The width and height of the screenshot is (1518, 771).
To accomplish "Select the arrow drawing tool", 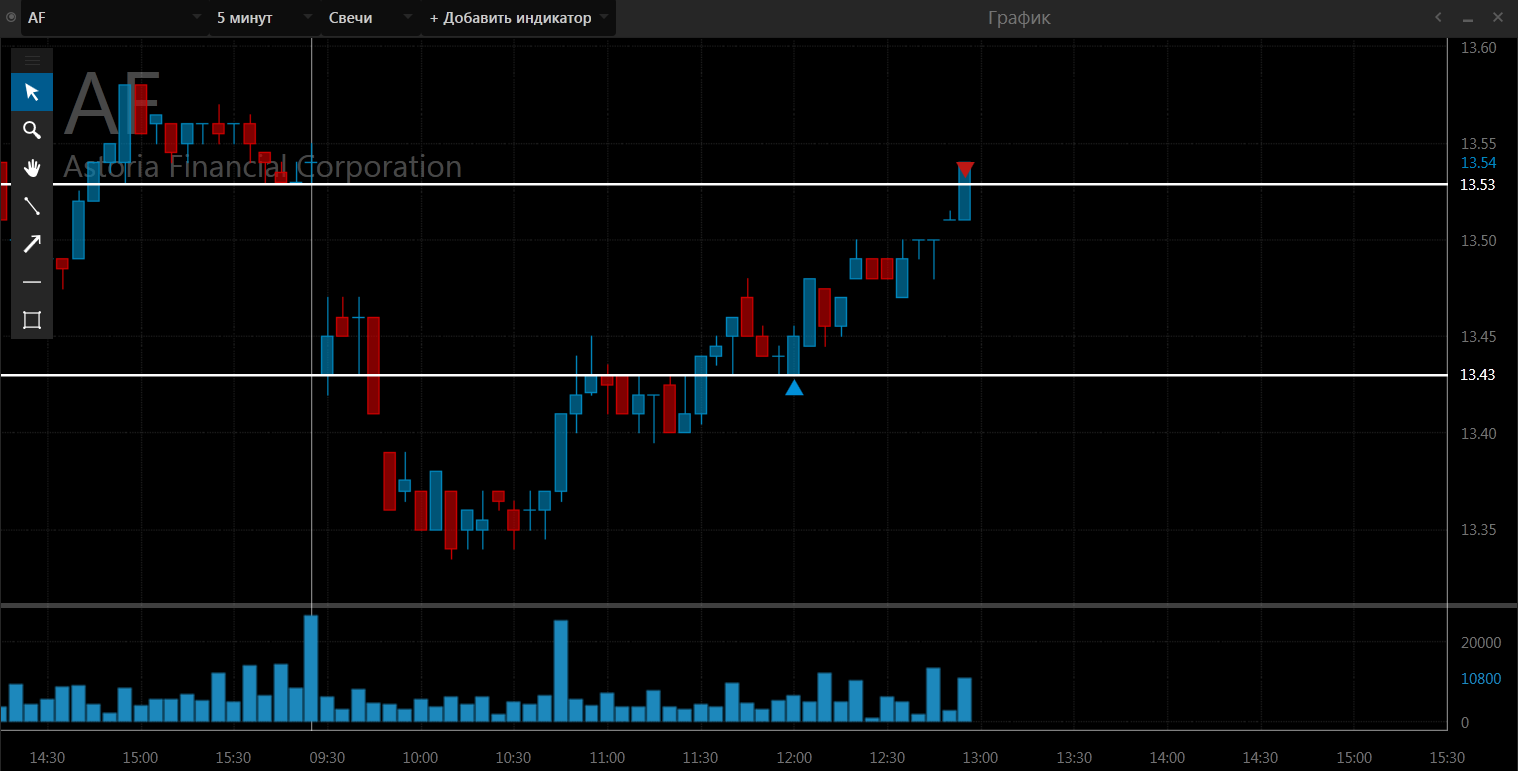I will 32,244.
